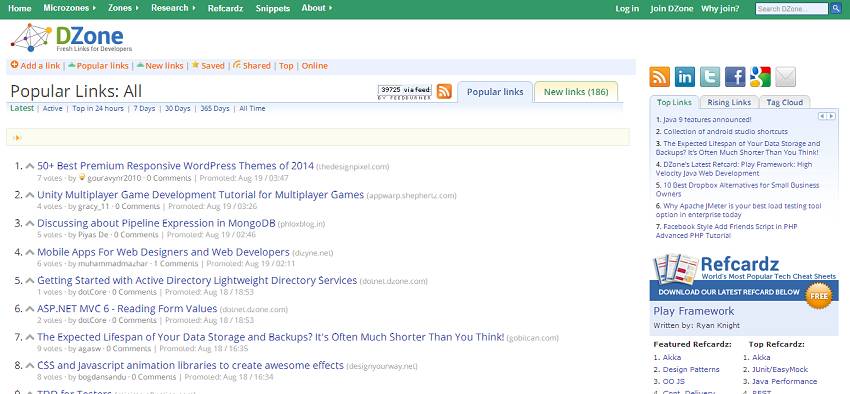Switch to the Rising Links tab
850x394 pixels.
point(729,102)
